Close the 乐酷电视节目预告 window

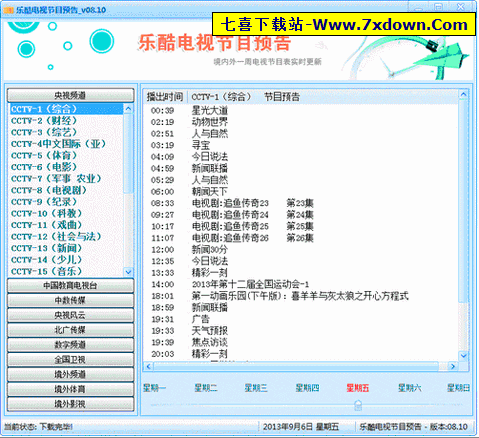click(461, 6)
